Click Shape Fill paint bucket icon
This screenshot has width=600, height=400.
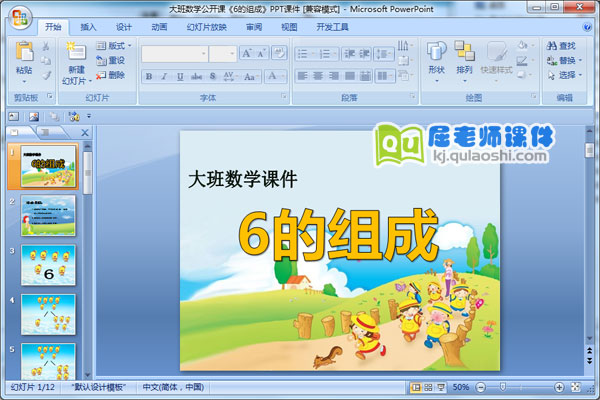523,46
